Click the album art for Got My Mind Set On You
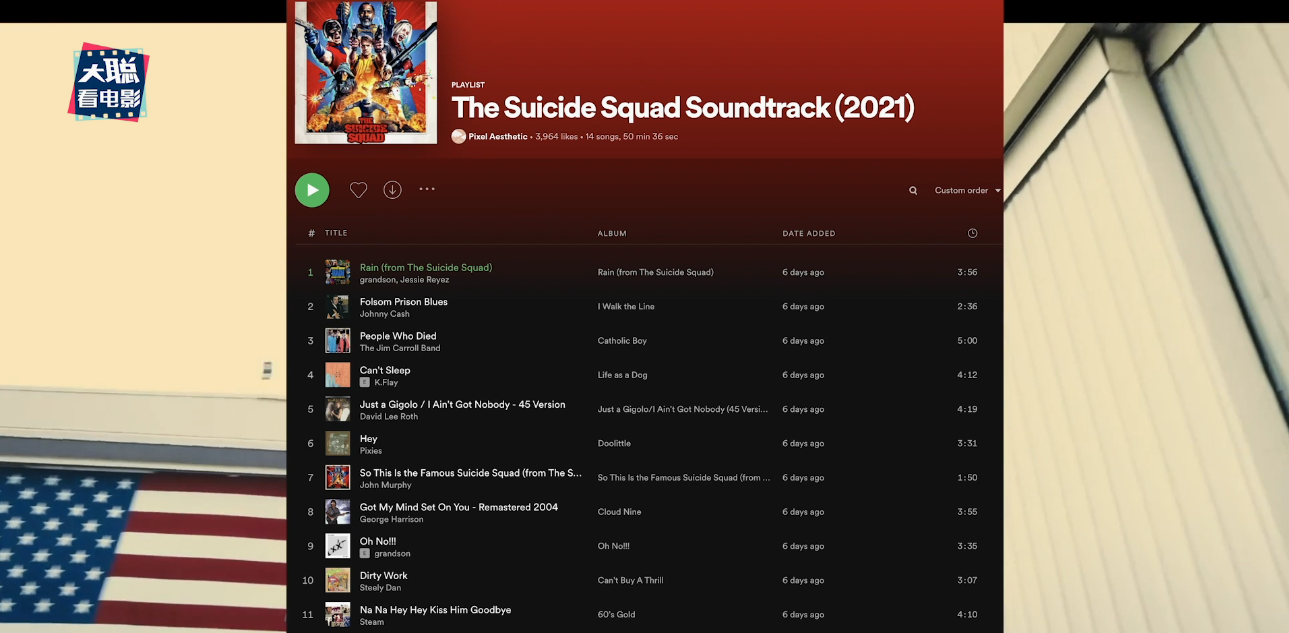 (337, 512)
